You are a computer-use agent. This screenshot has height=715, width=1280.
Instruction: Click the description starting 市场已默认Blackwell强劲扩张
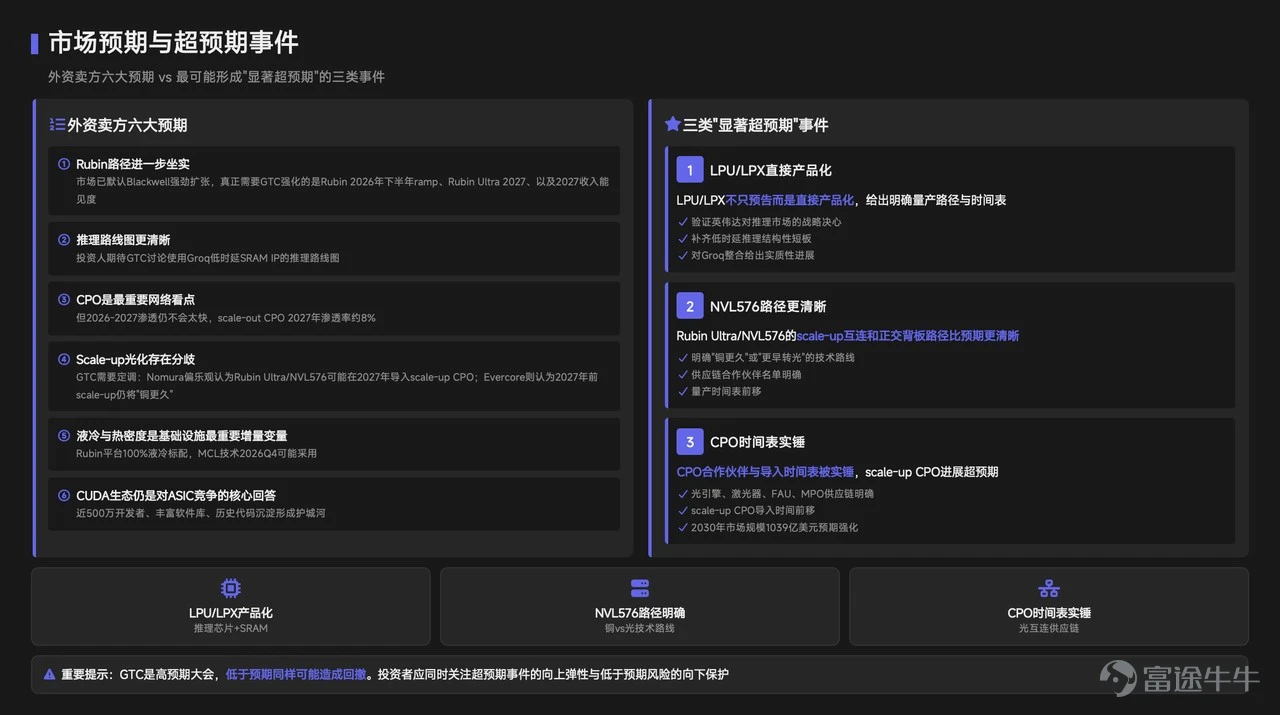tap(342, 190)
